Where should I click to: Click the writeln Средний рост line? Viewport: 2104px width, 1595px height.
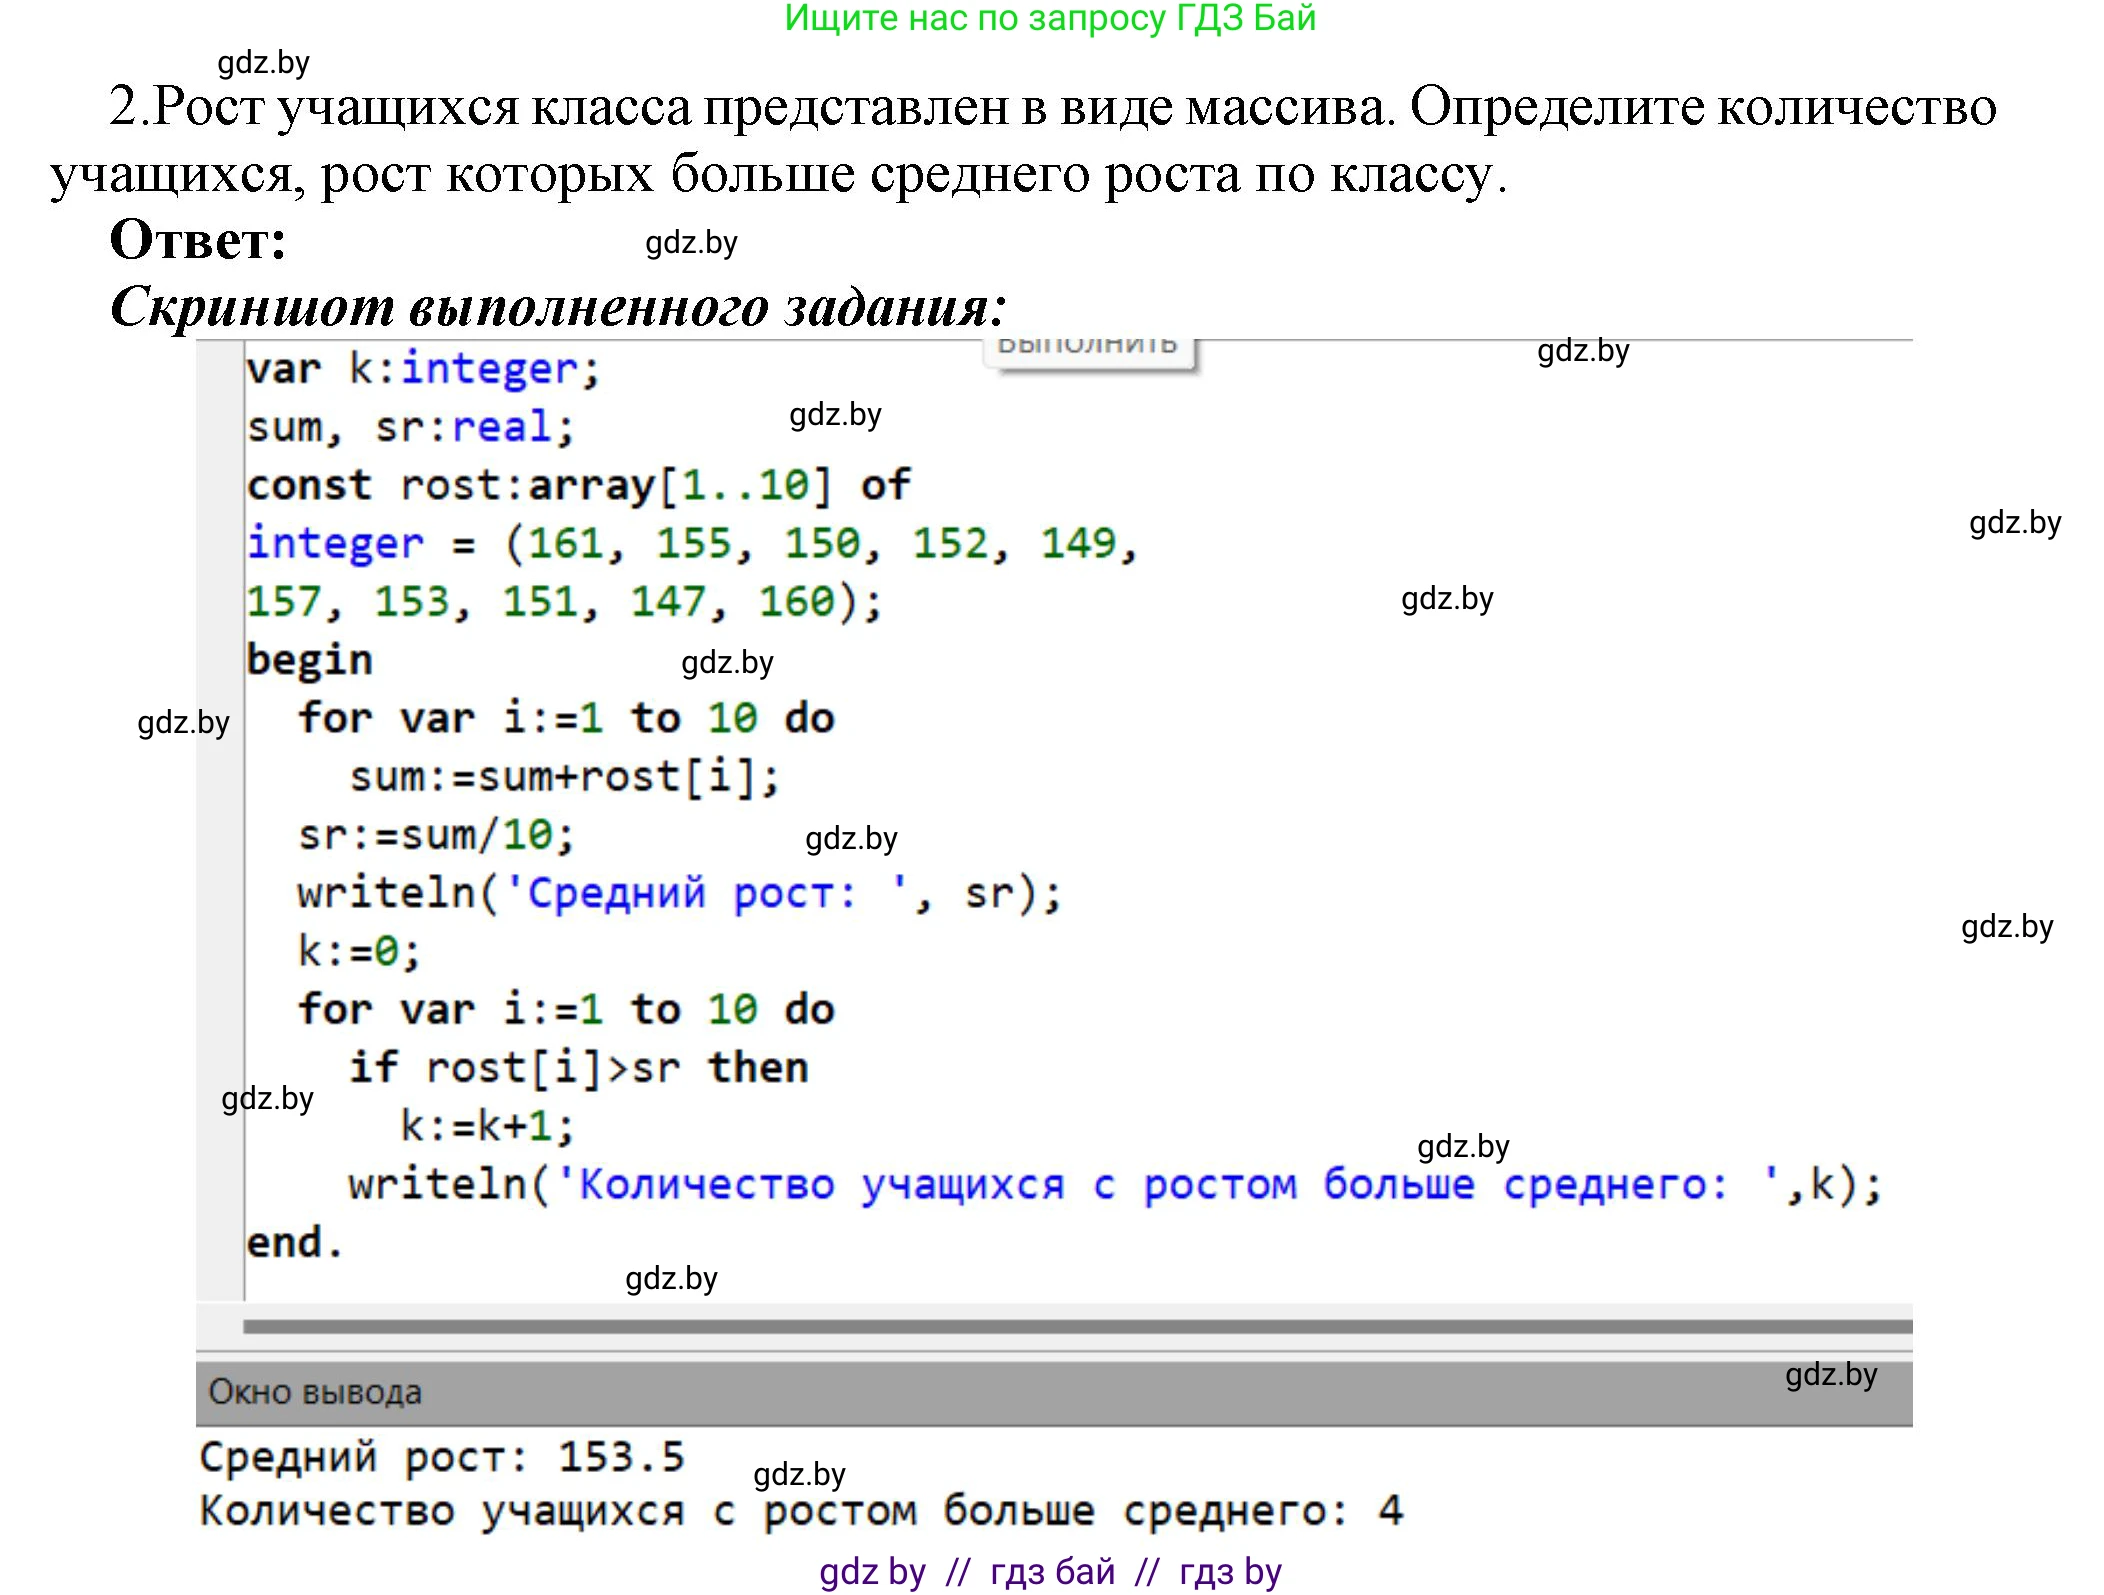pyautogui.click(x=680, y=893)
